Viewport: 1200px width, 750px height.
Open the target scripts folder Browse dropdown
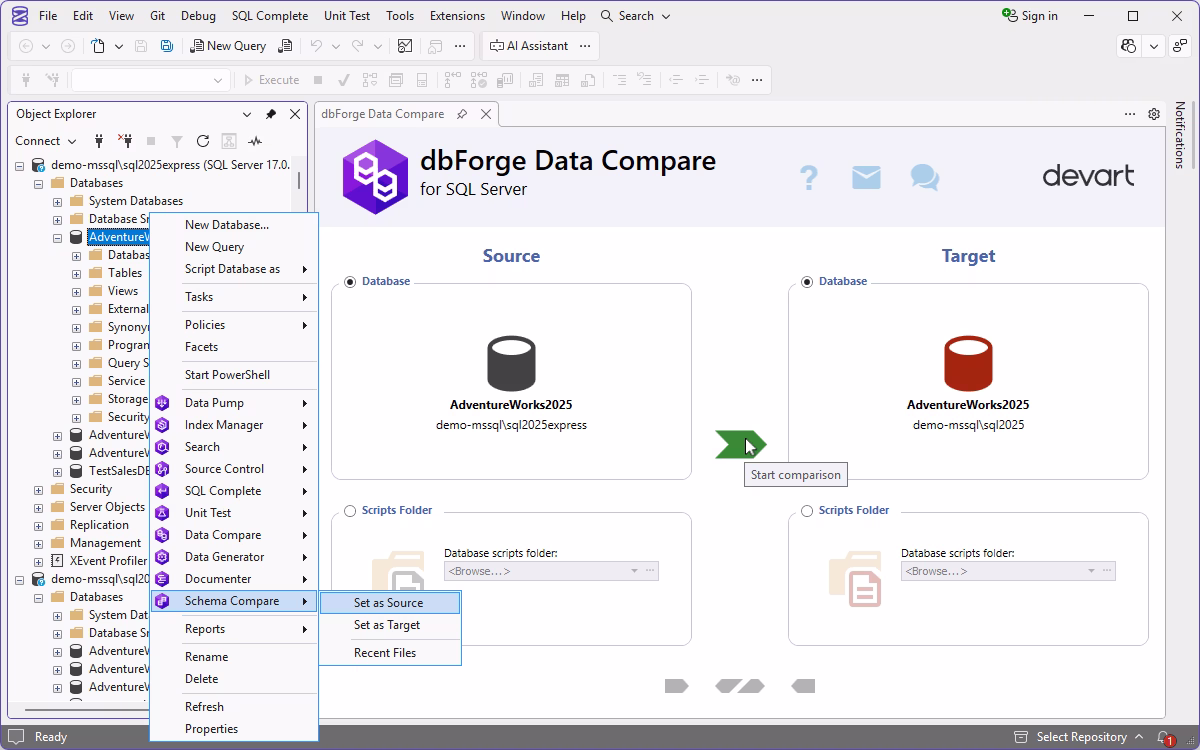pos(1091,571)
